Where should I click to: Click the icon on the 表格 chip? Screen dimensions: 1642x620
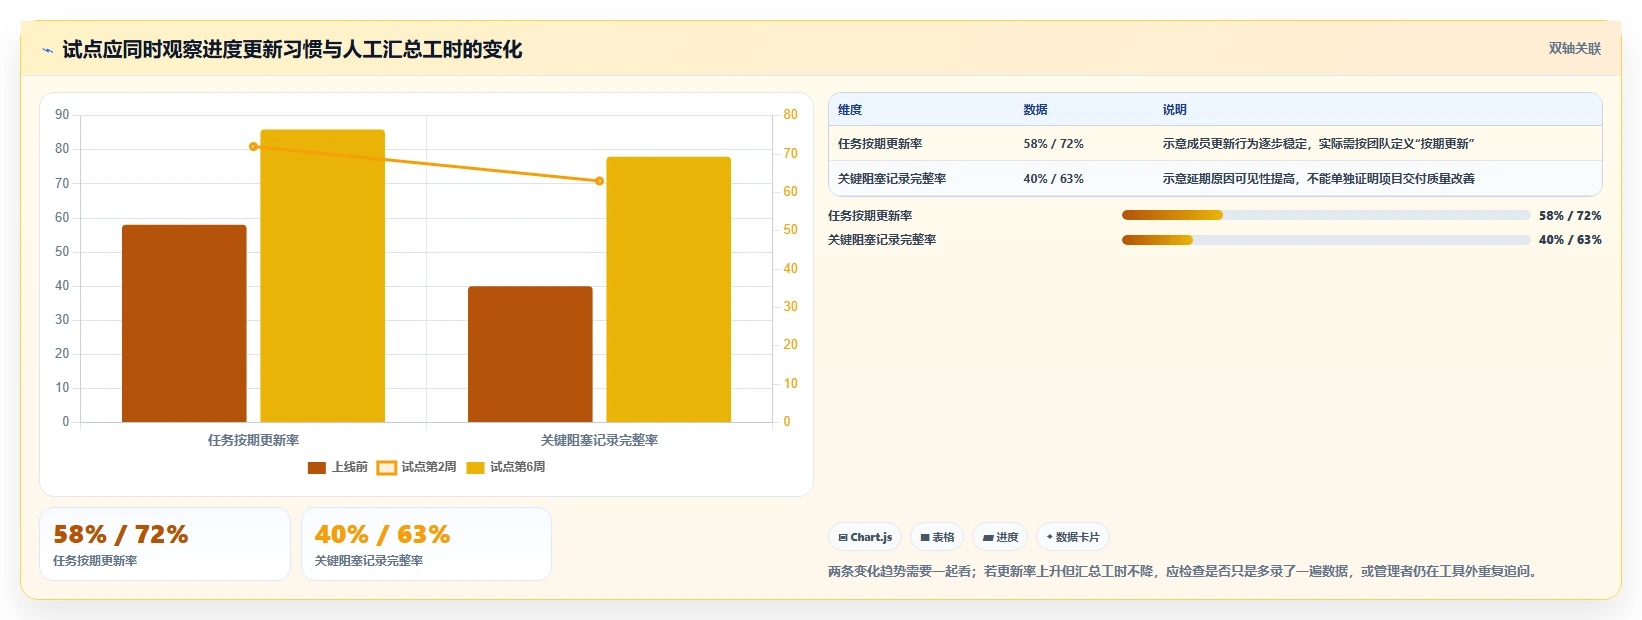pyautogui.click(x=925, y=538)
